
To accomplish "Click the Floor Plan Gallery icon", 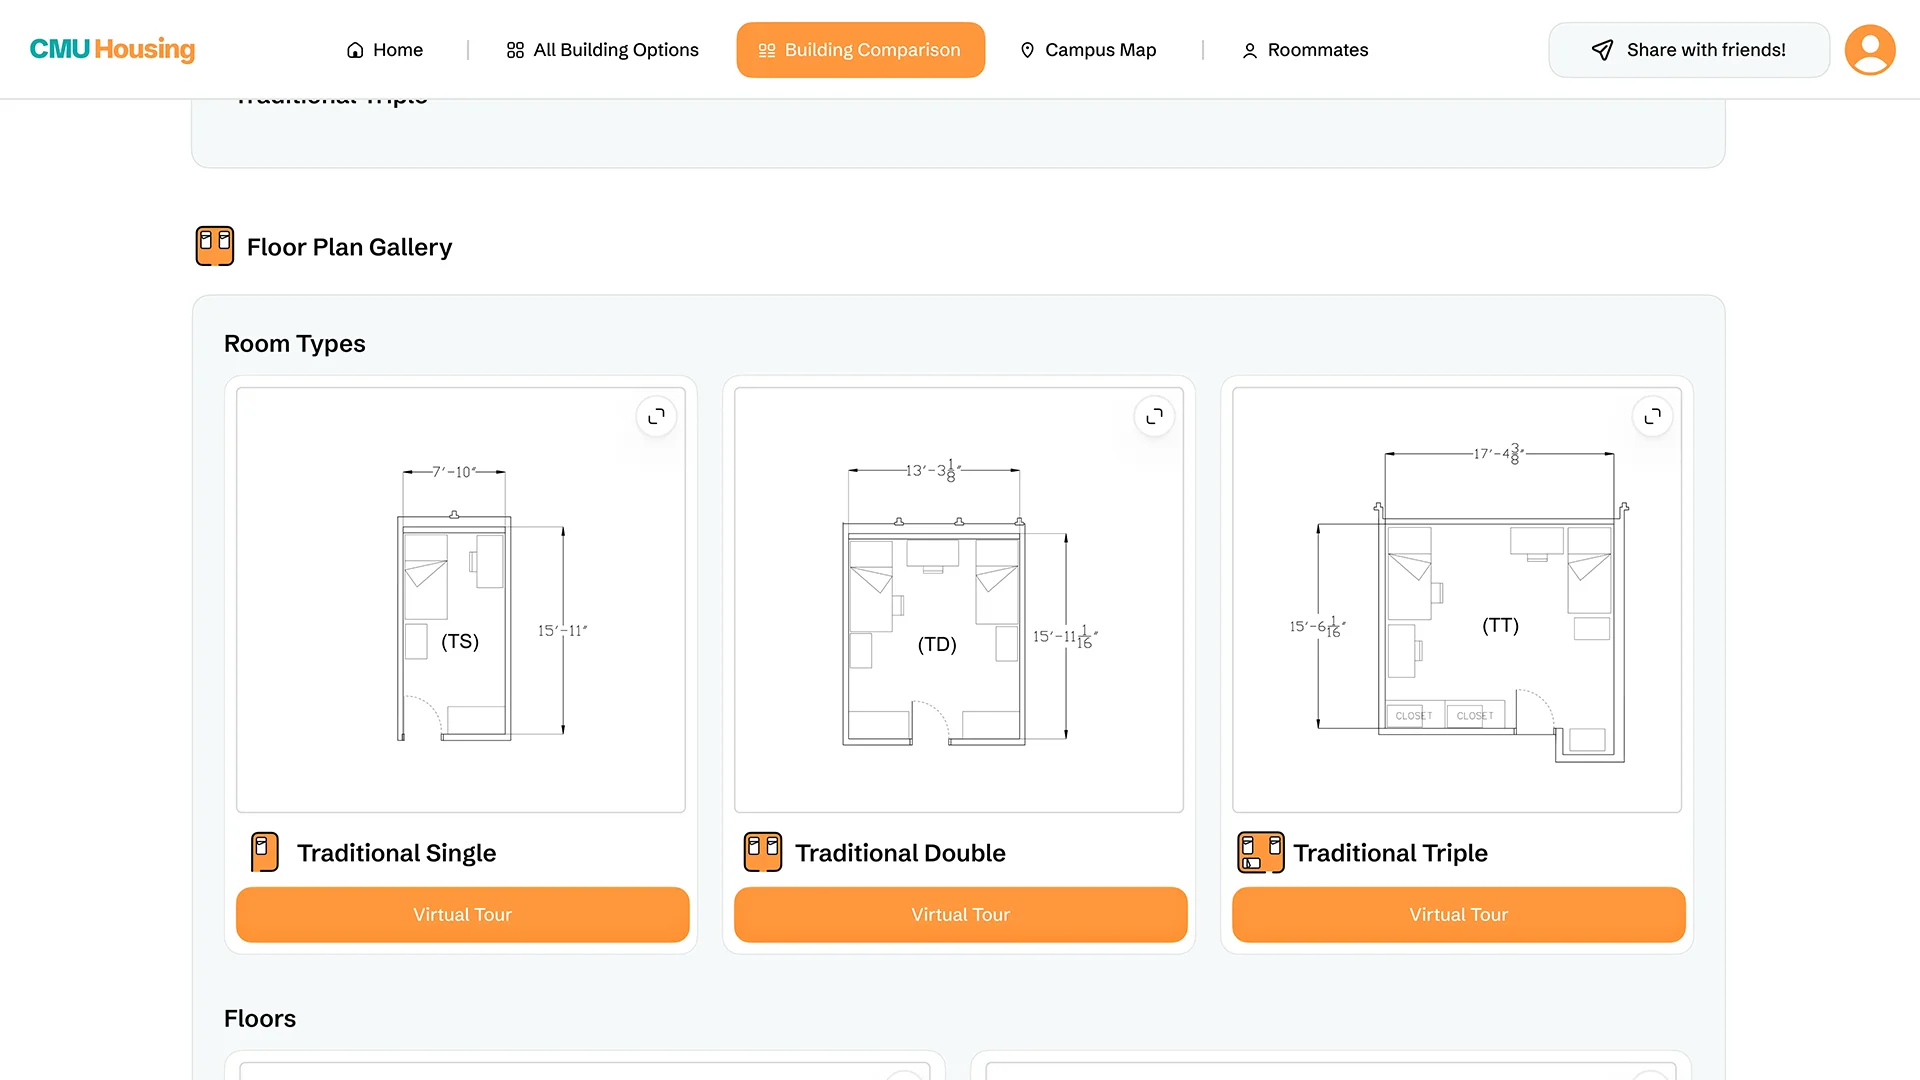I will point(214,246).
